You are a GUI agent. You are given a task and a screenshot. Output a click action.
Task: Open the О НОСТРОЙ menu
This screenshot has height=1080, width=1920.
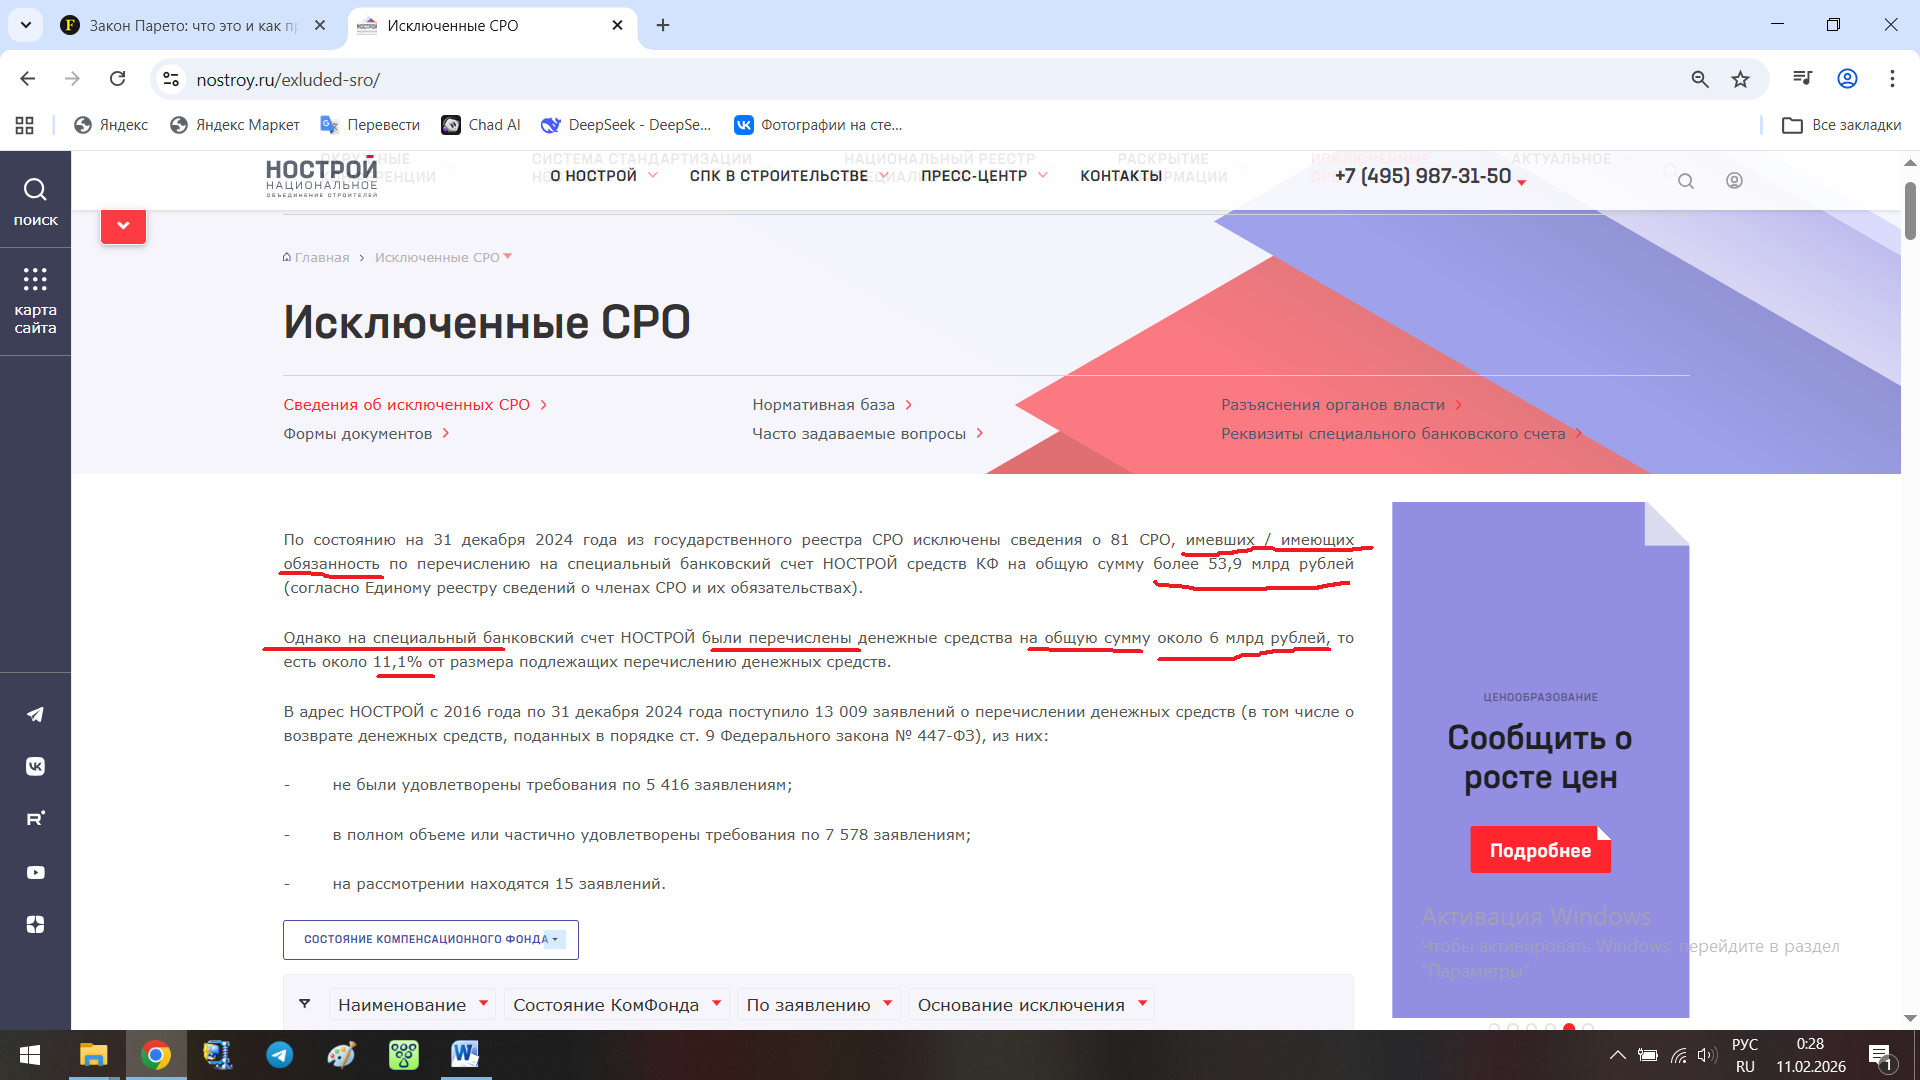click(603, 176)
